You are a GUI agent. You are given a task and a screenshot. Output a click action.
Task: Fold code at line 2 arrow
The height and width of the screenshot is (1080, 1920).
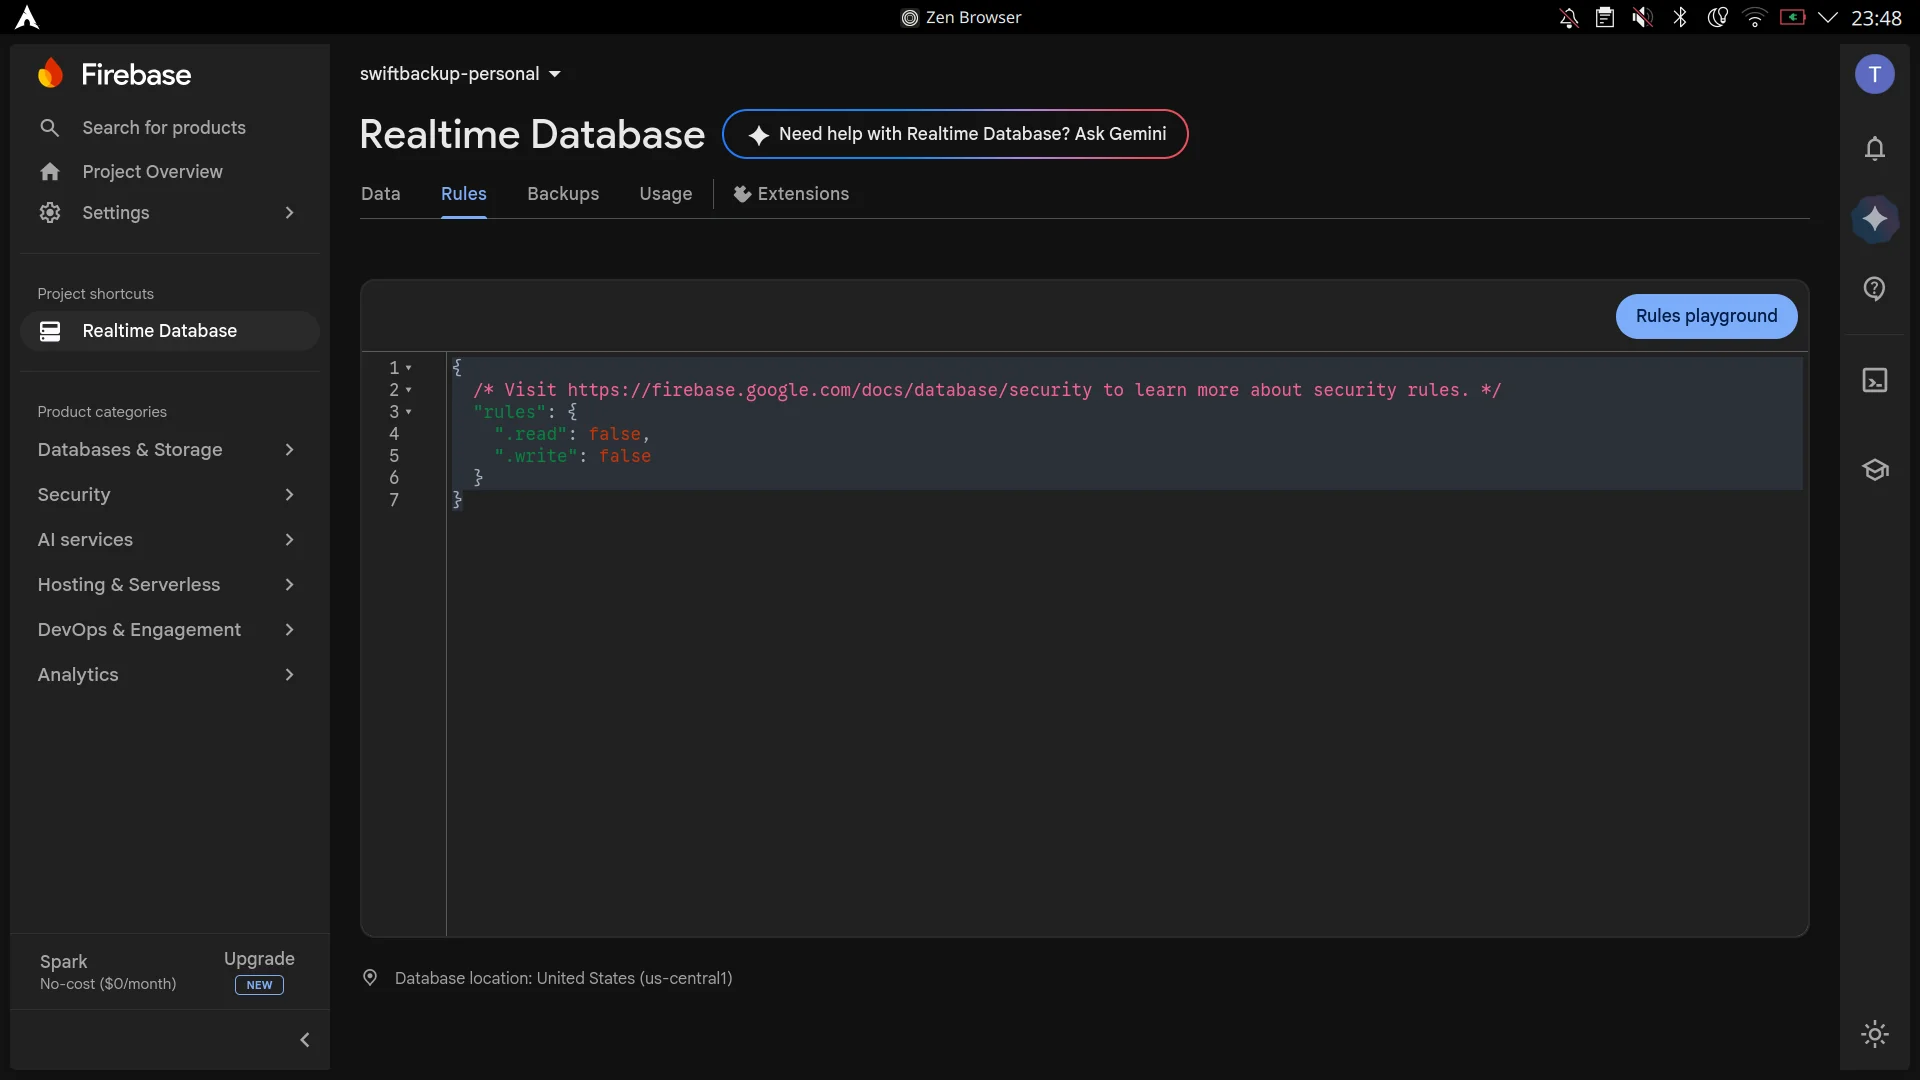tap(408, 390)
